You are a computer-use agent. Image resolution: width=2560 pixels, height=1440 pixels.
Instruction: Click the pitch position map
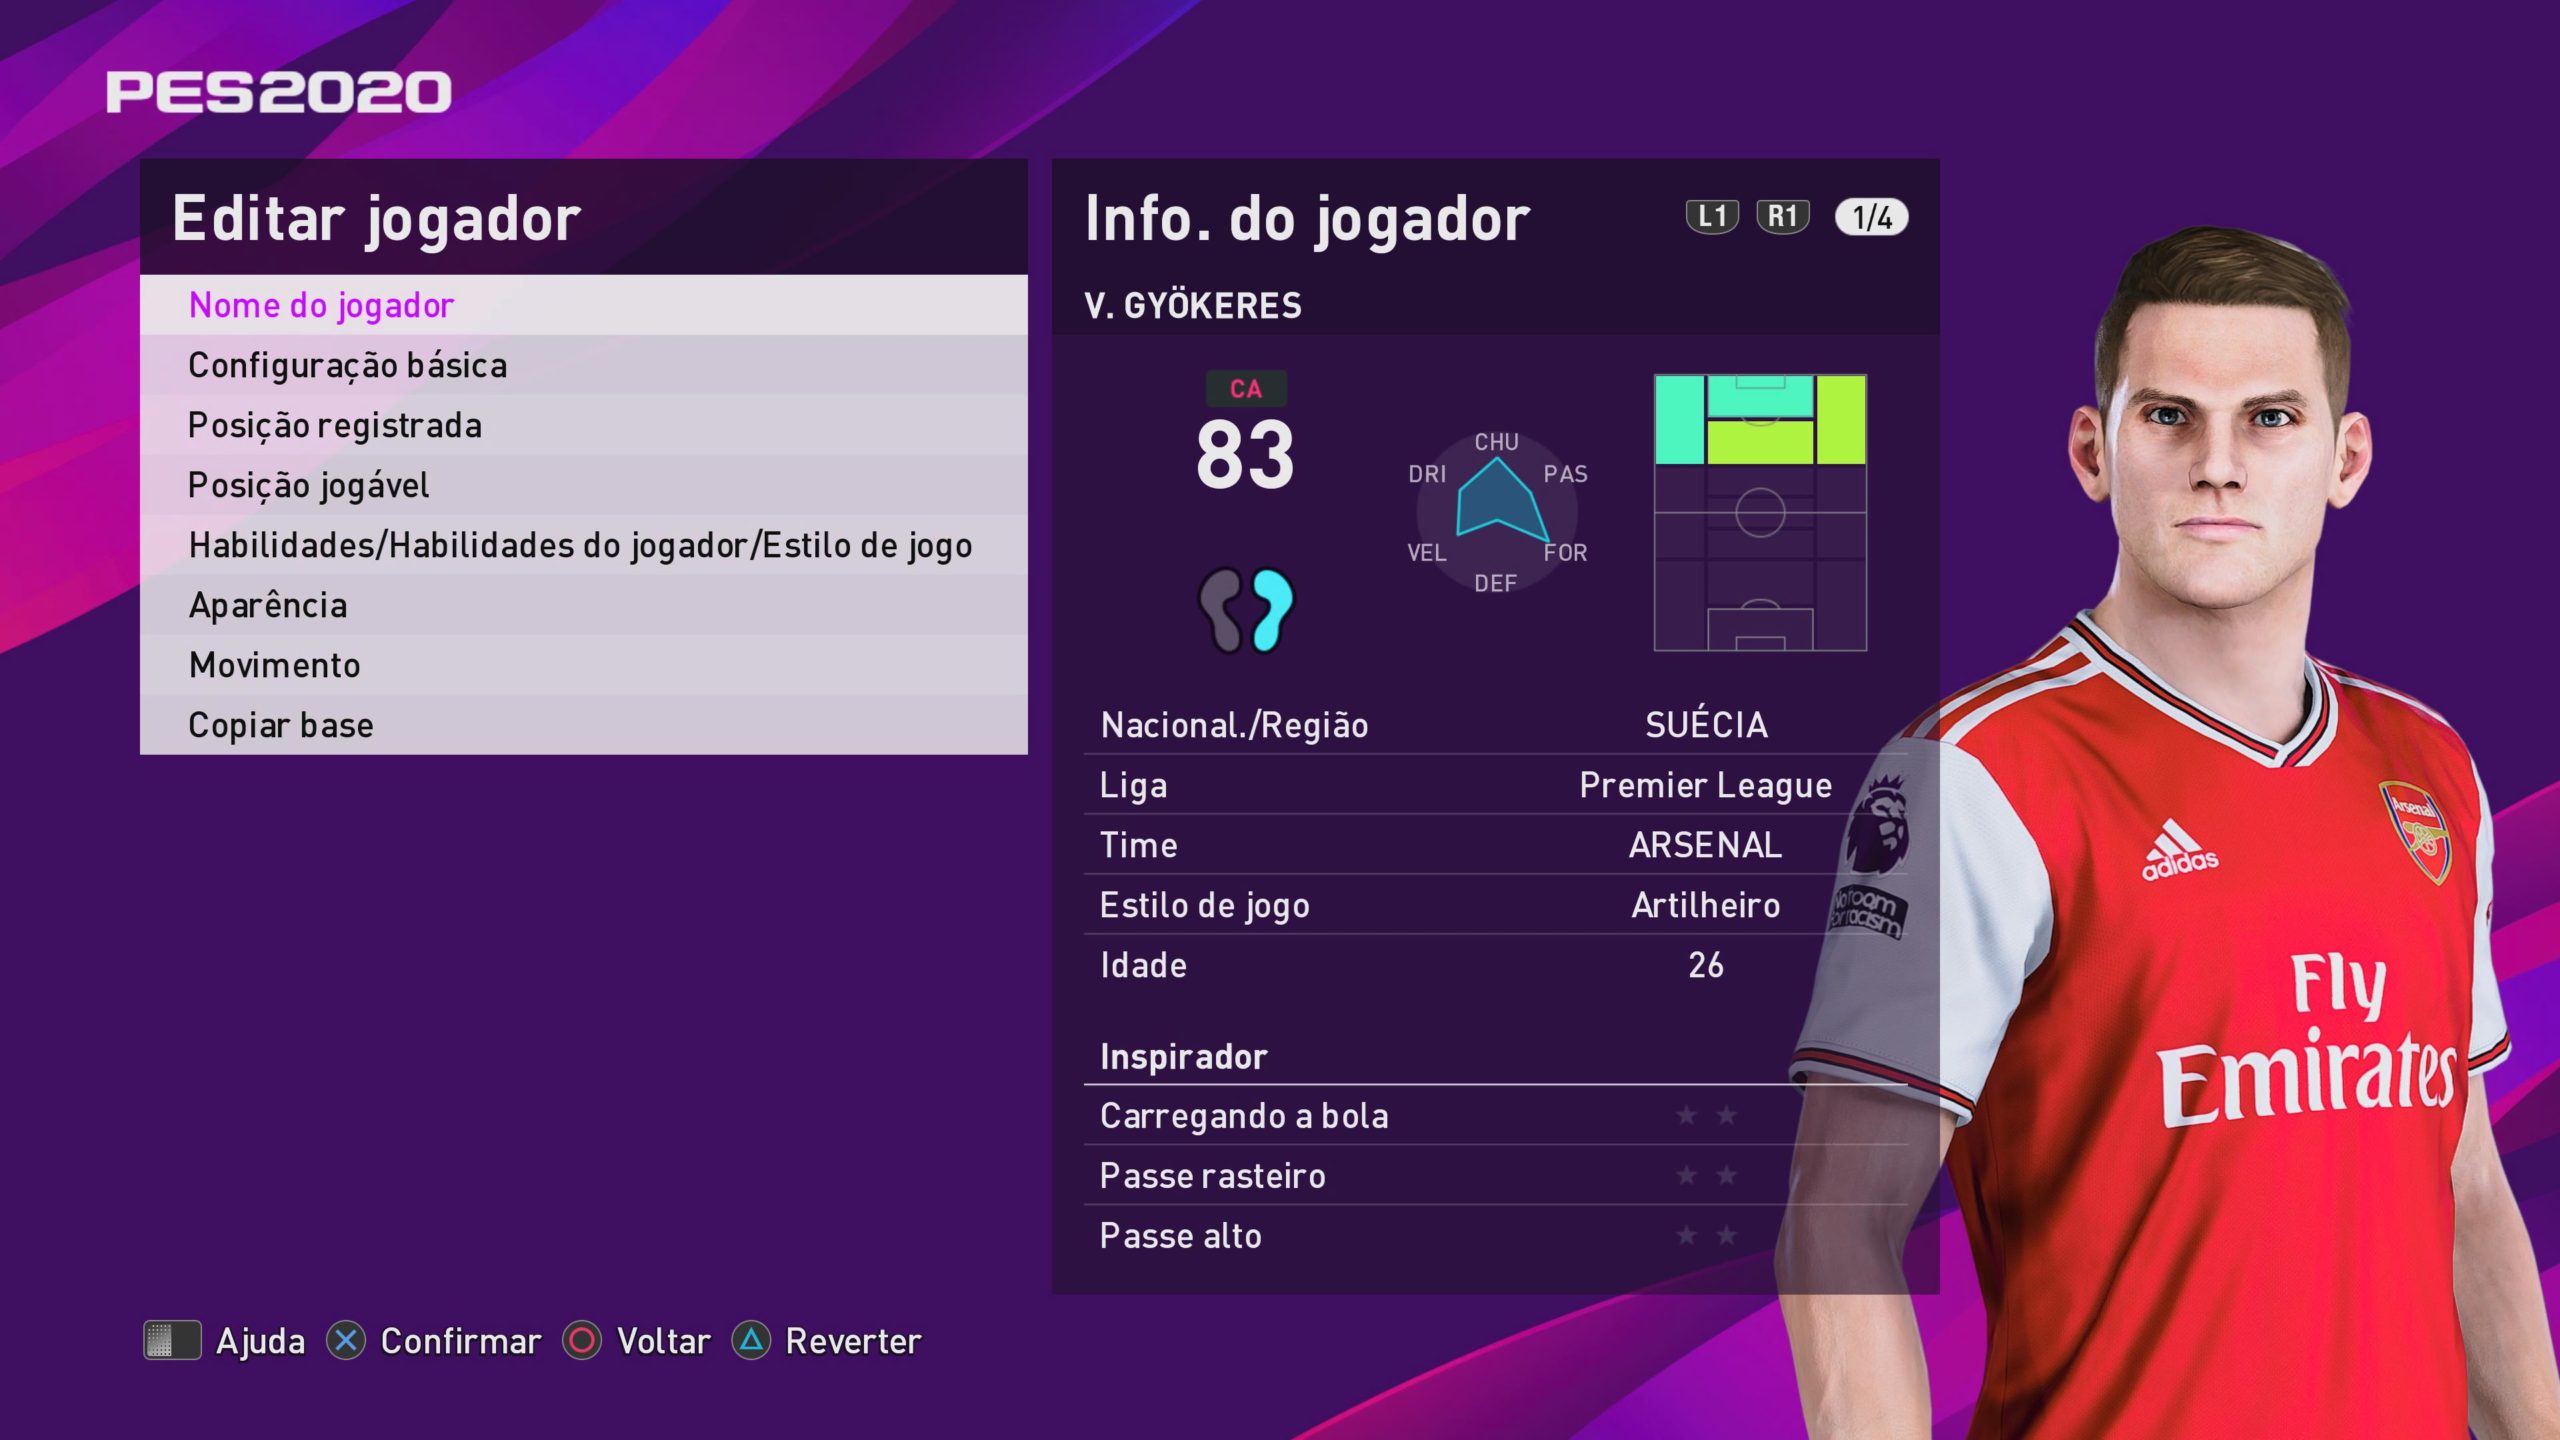coord(1760,513)
